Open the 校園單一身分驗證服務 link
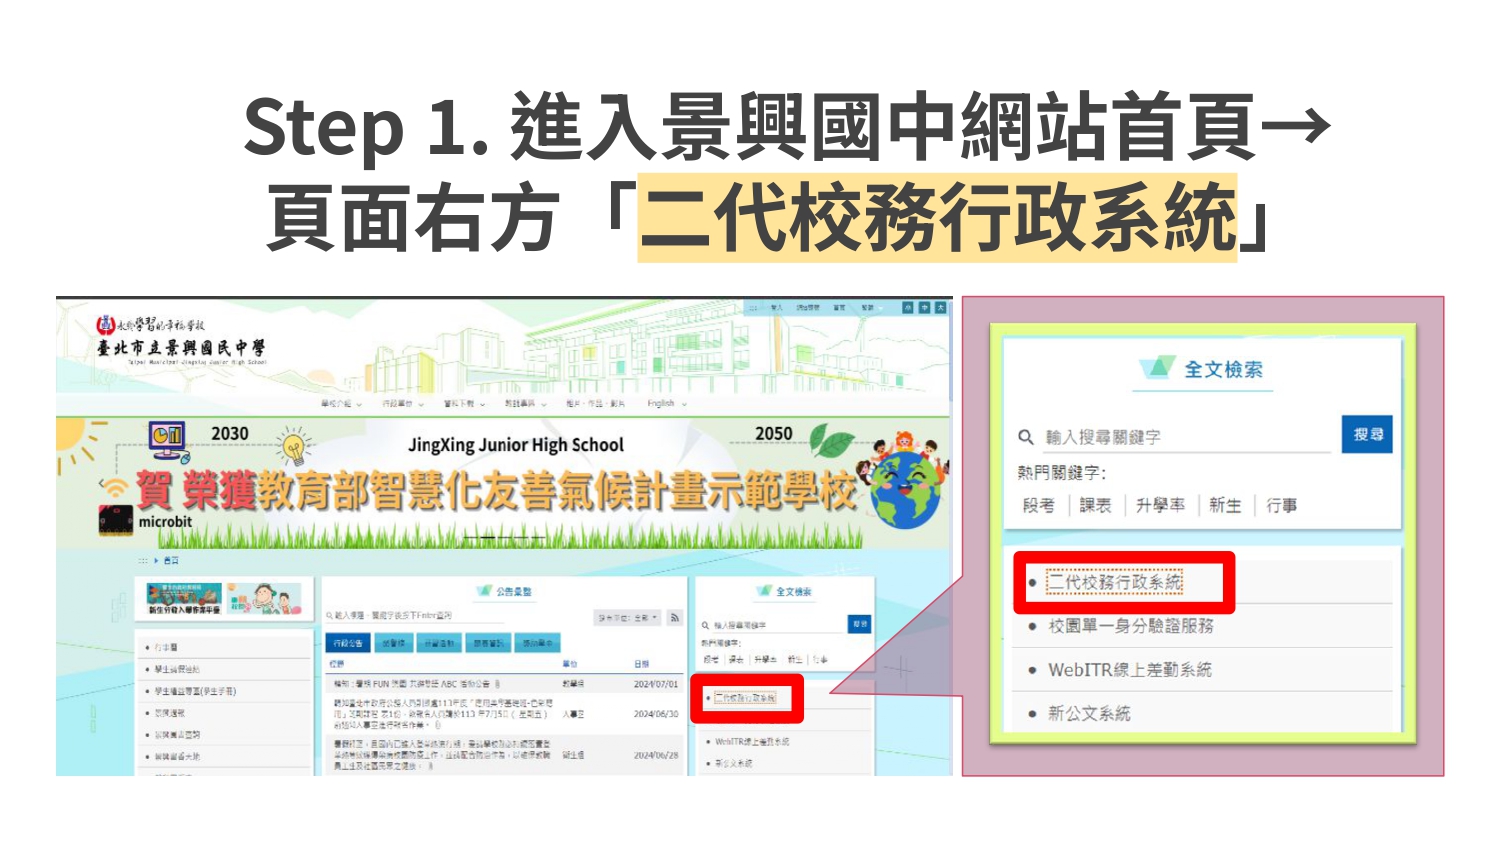Image resolution: width=1500 pixels, height=844 pixels. pos(1130,626)
